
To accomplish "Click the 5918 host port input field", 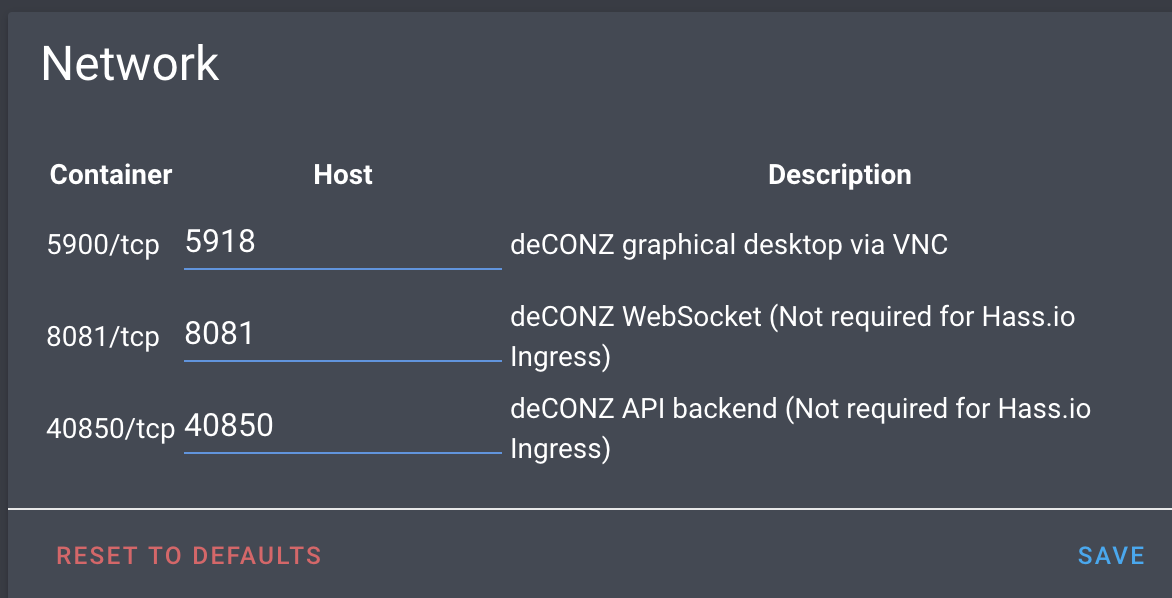I will (340, 242).
